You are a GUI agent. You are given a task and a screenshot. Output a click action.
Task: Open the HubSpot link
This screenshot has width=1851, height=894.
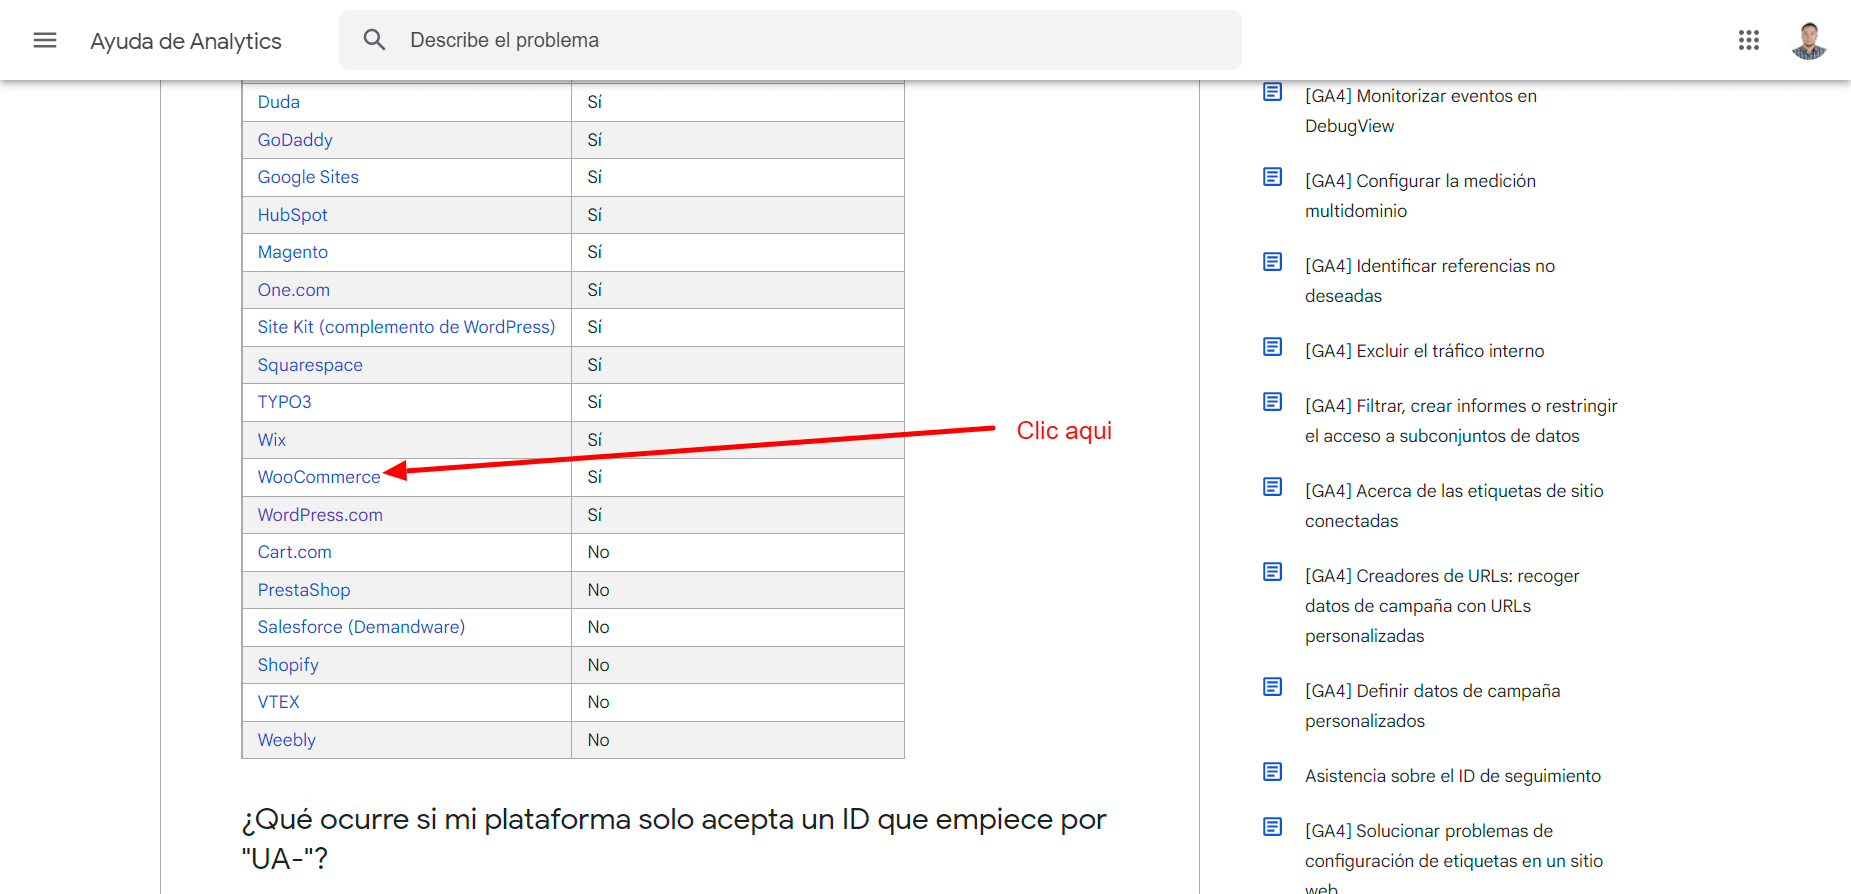pos(292,215)
